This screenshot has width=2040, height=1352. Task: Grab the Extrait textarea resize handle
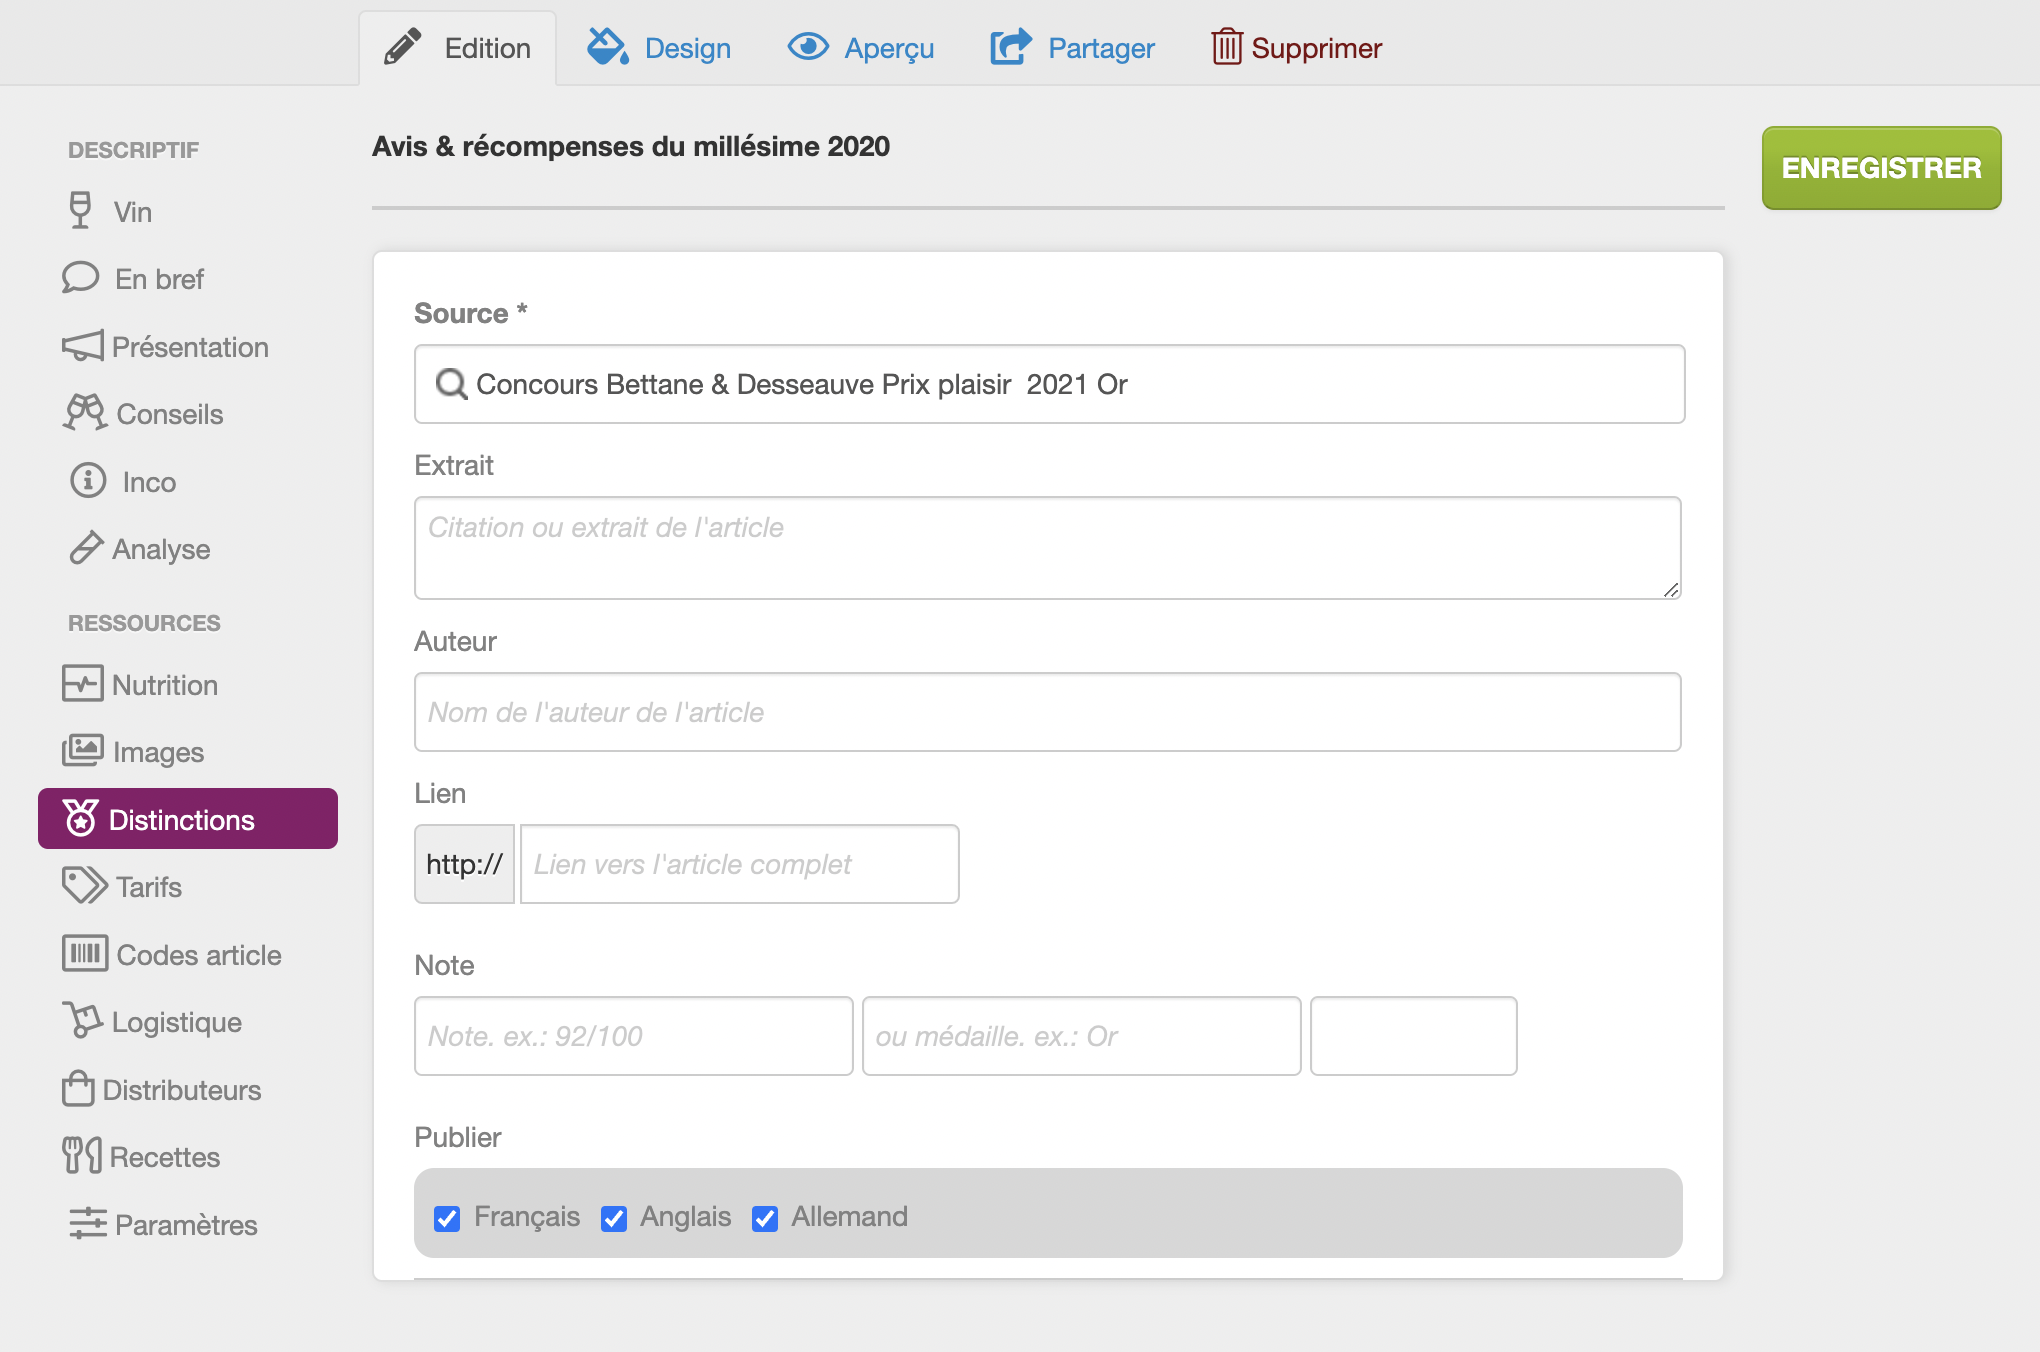1671,590
